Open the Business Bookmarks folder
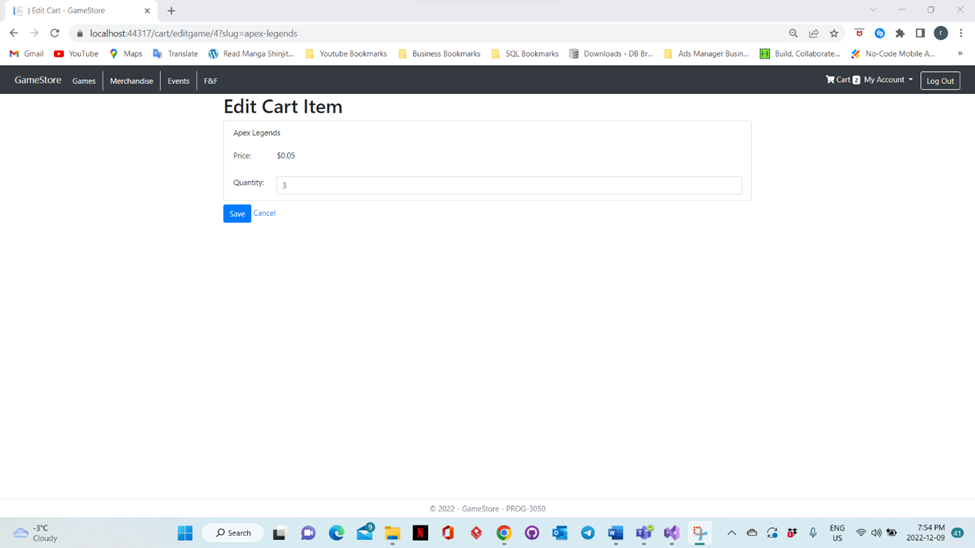The width and height of the screenshot is (975, 548). coord(439,53)
